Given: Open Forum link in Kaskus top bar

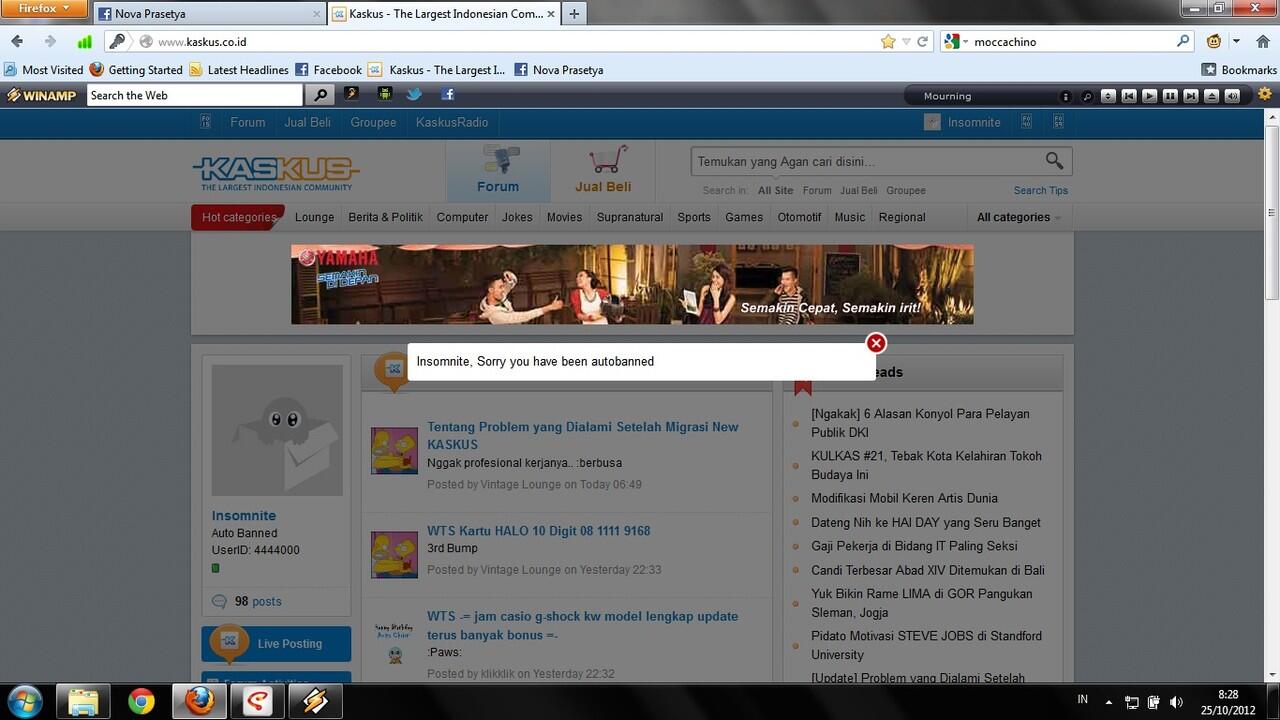Looking at the screenshot, I should [x=248, y=122].
